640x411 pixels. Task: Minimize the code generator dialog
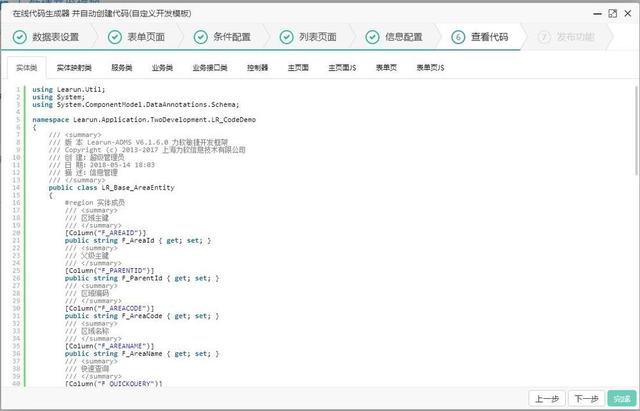click(598, 13)
